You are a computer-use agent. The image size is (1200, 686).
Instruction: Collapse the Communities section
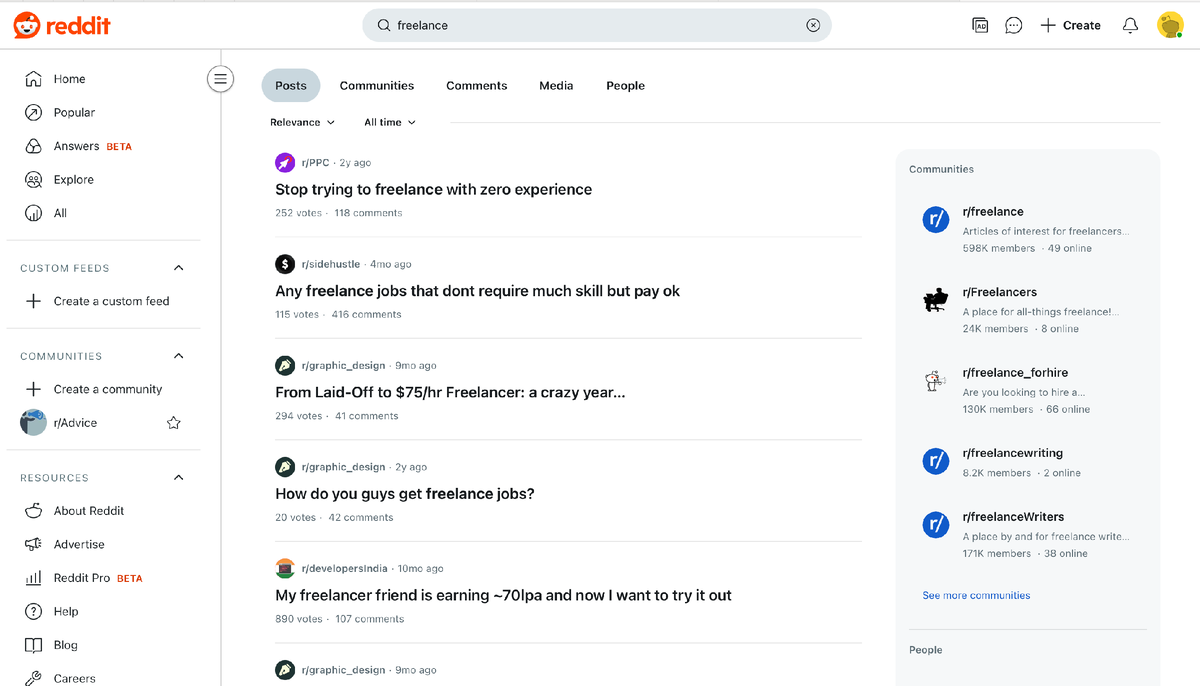coord(179,356)
